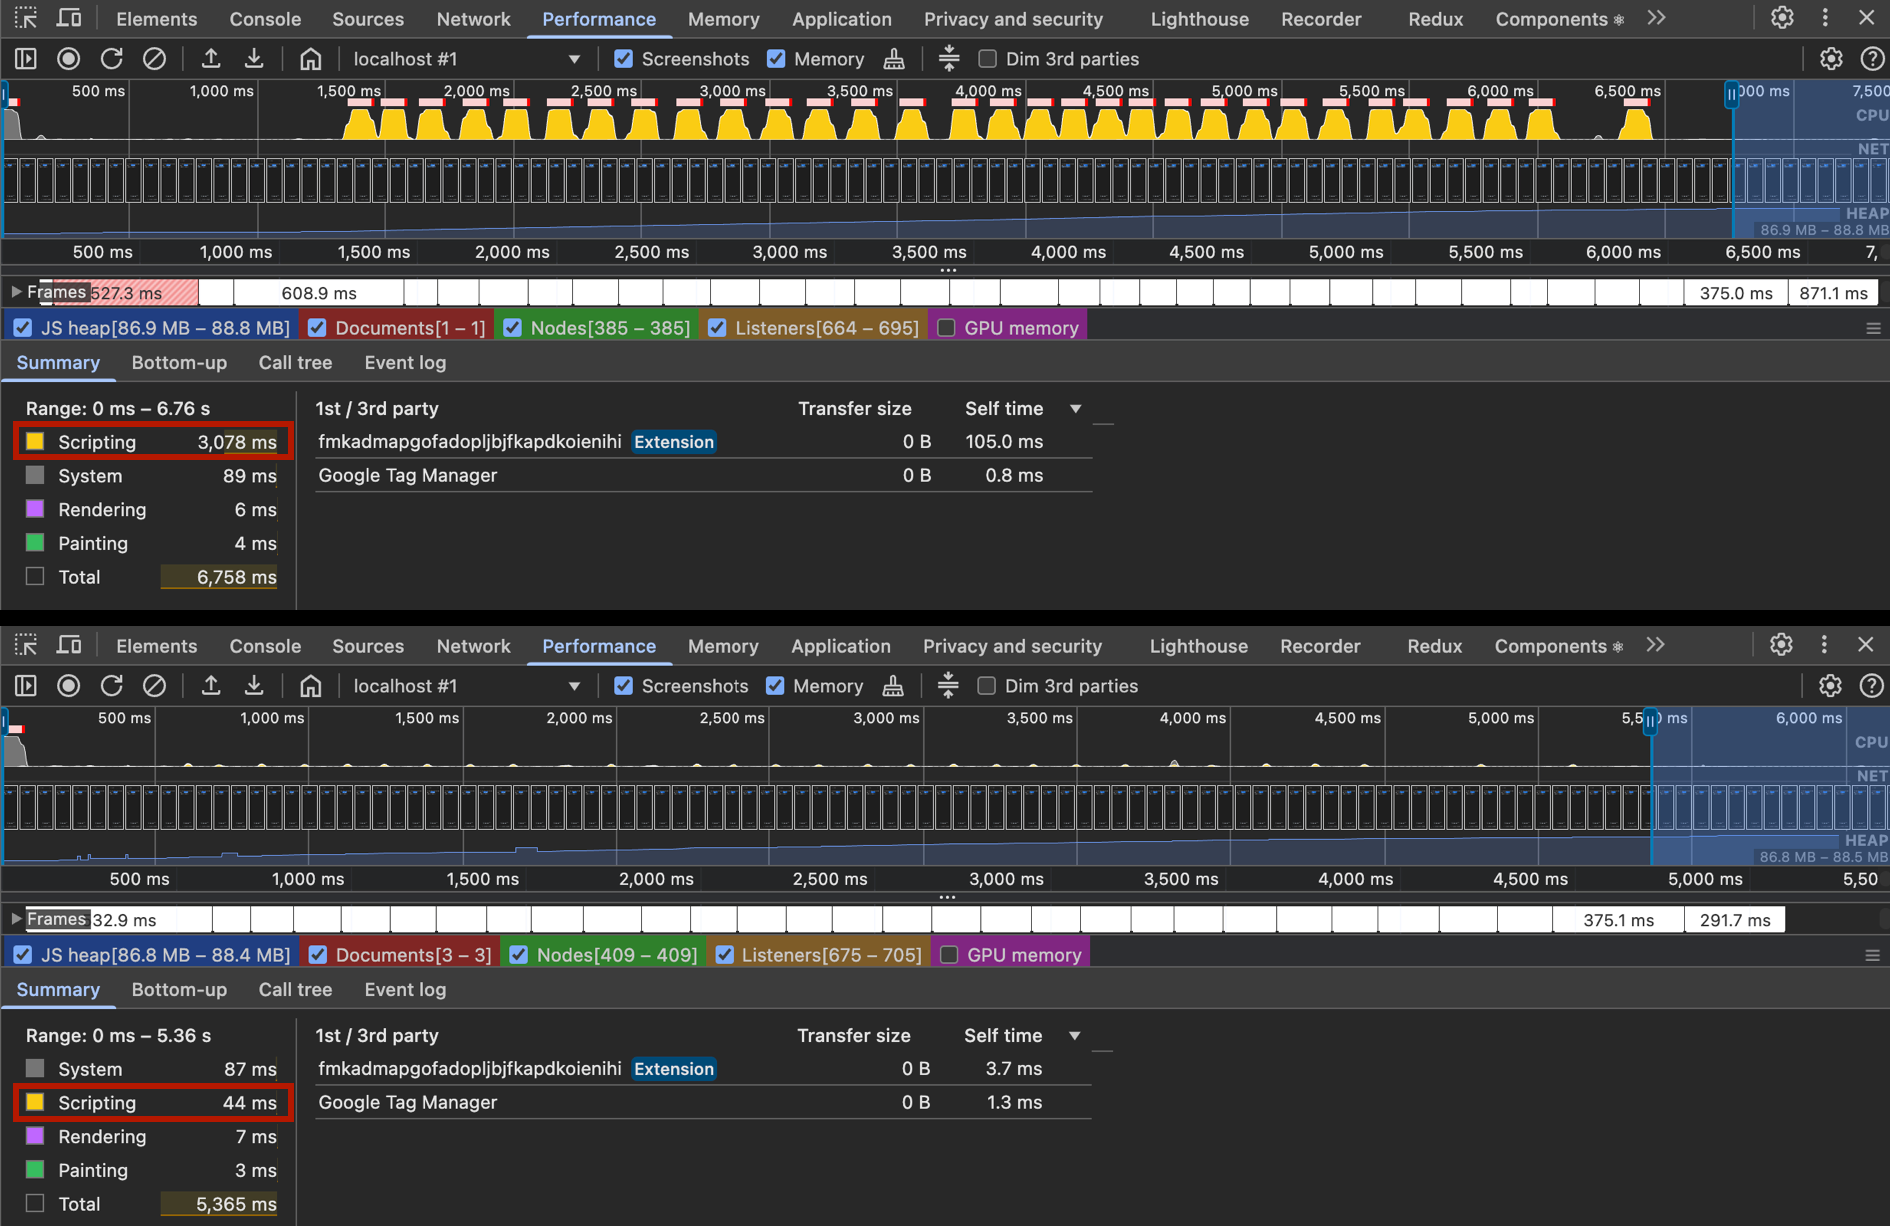Viewport: 1890px width, 1226px height.
Task: Click the yellow Scripting color swatch in top summary
Action: (x=35, y=441)
